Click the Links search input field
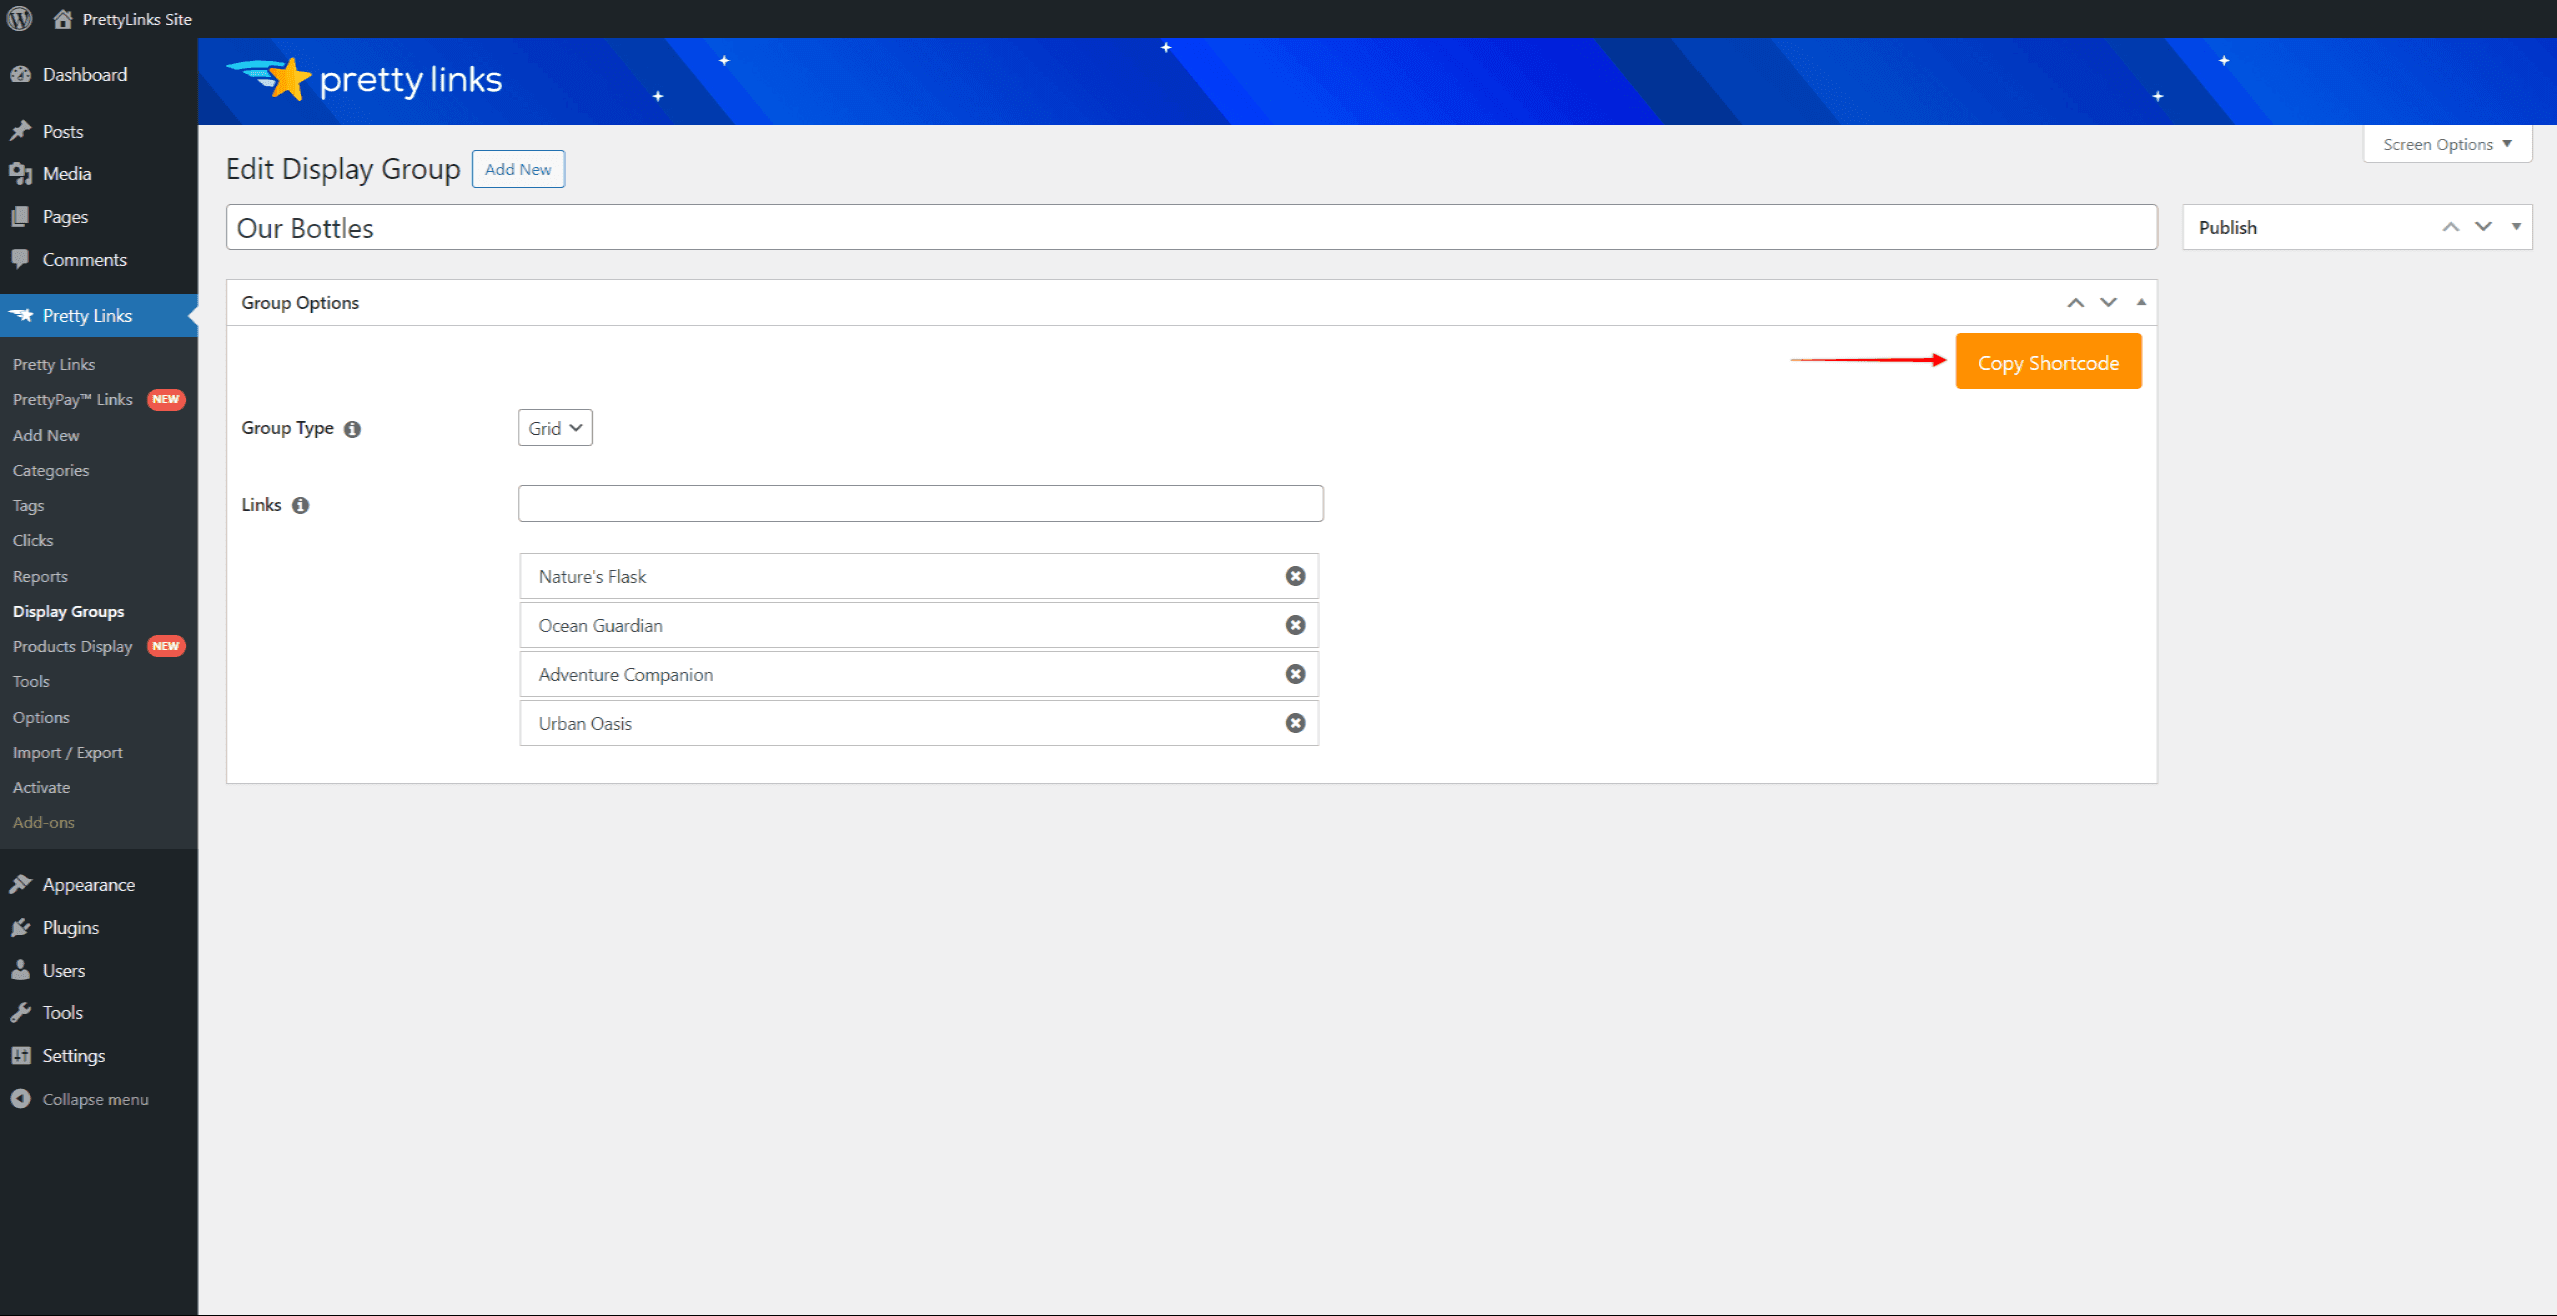The height and width of the screenshot is (1316, 2557). (x=920, y=504)
